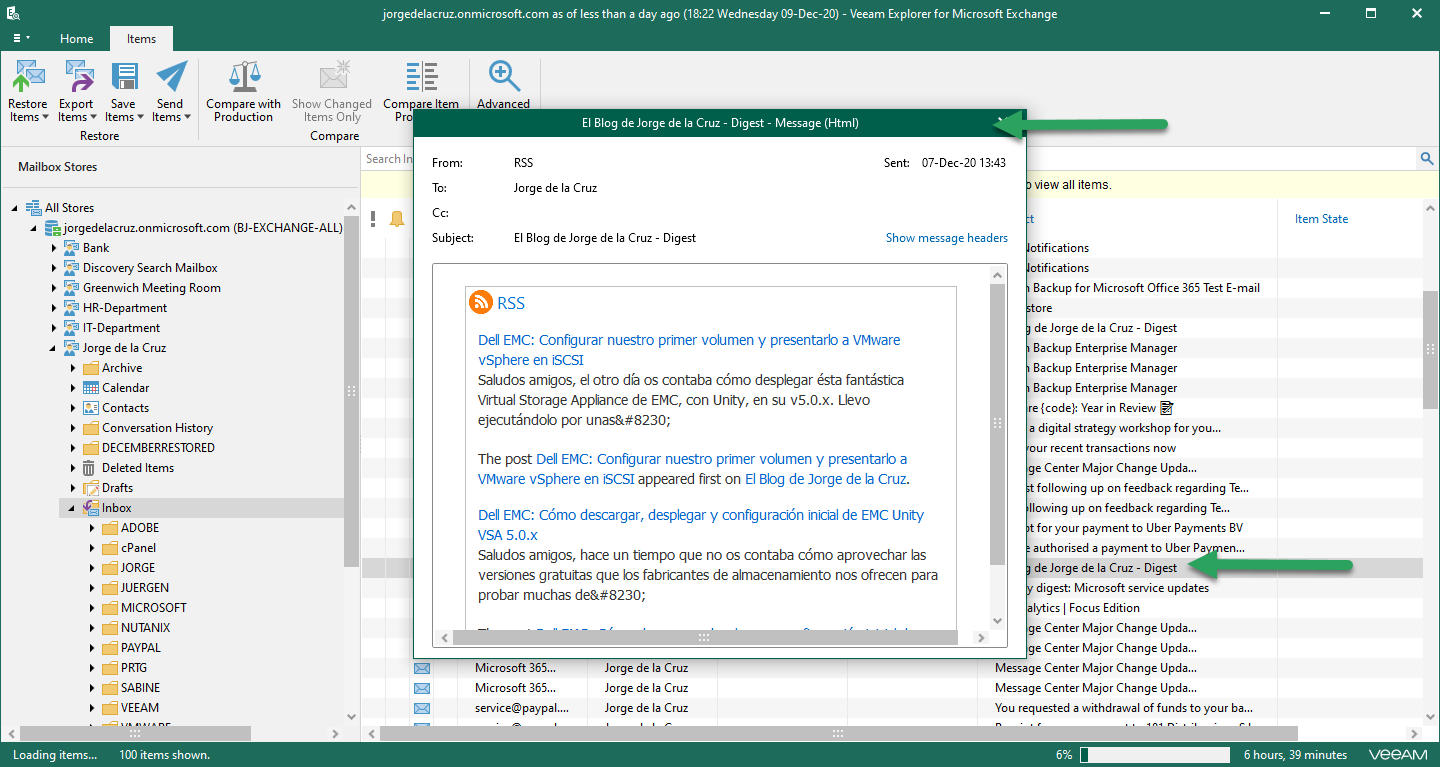The image size is (1440, 767).
Task: Sort by the importance column header icon
Action: [373, 219]
